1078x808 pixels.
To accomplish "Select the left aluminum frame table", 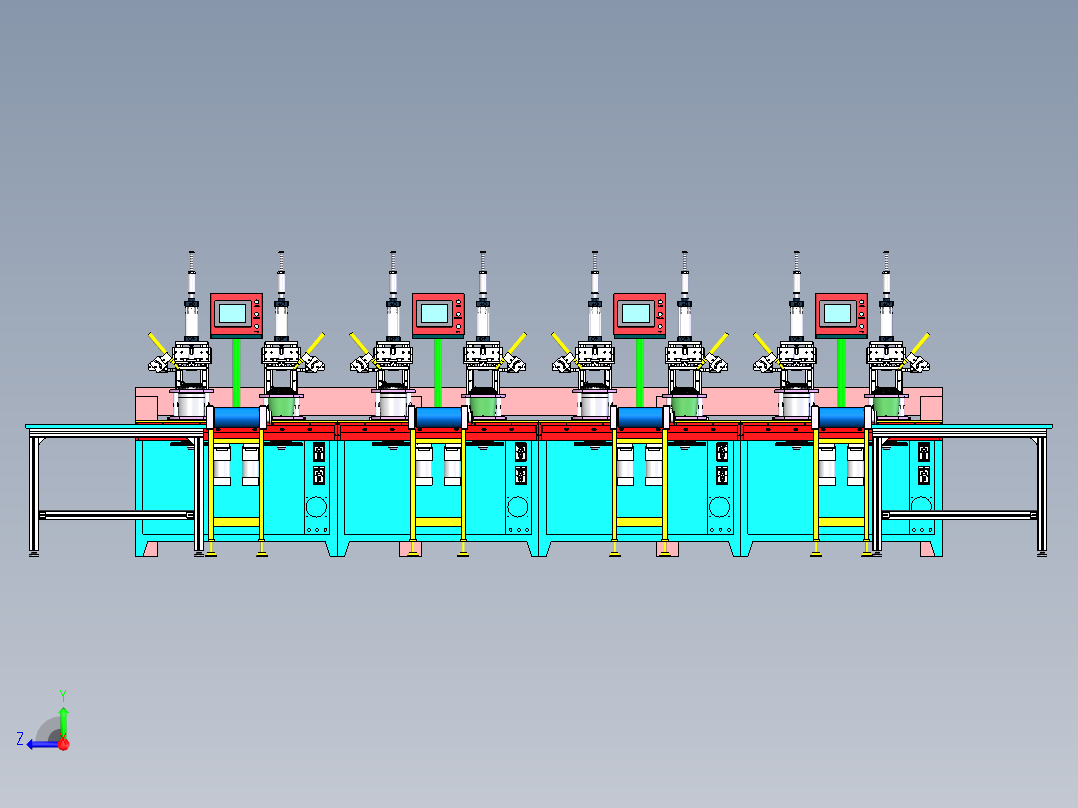I will point(116,490).
